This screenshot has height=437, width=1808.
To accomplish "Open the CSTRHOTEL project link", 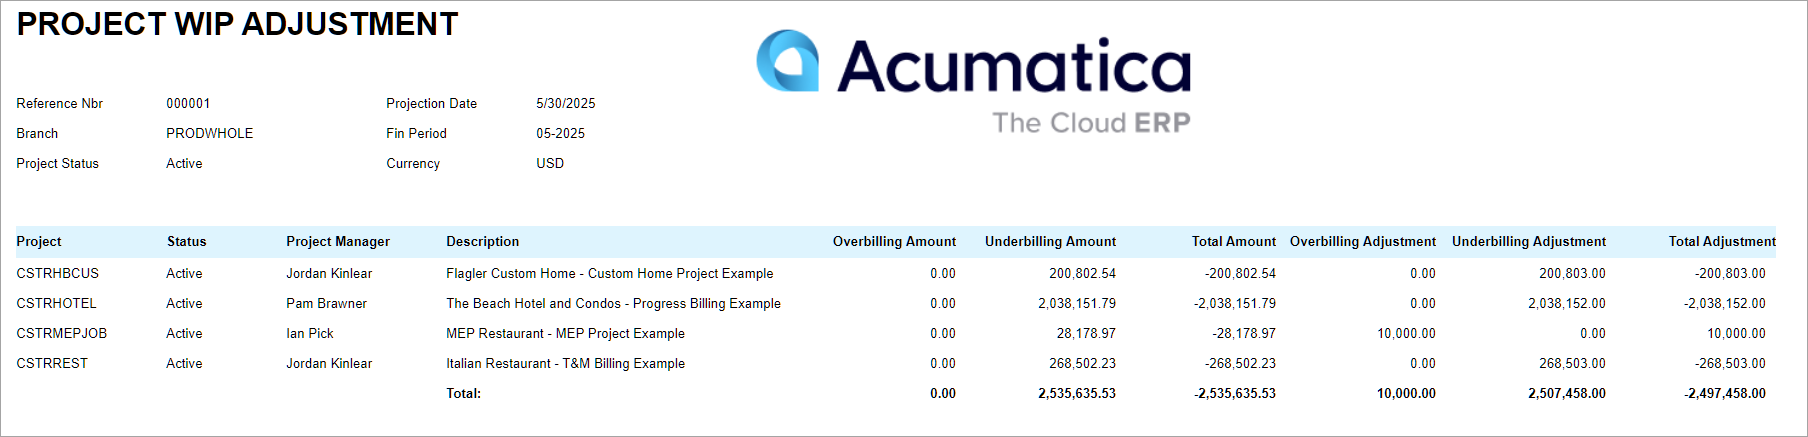I will point(56,303).
